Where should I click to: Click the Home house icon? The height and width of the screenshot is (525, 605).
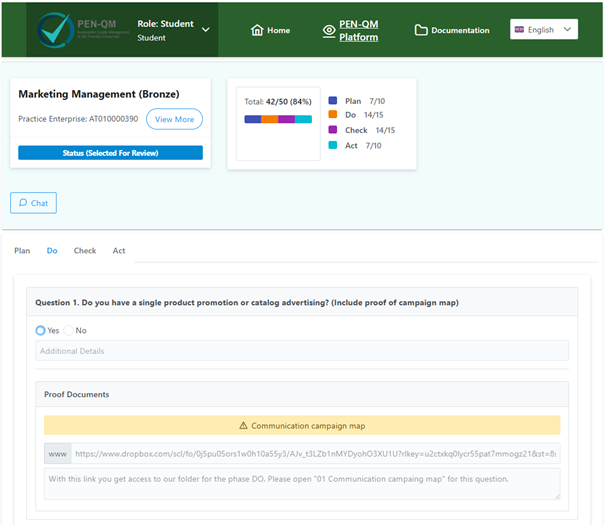pos(257,30)
